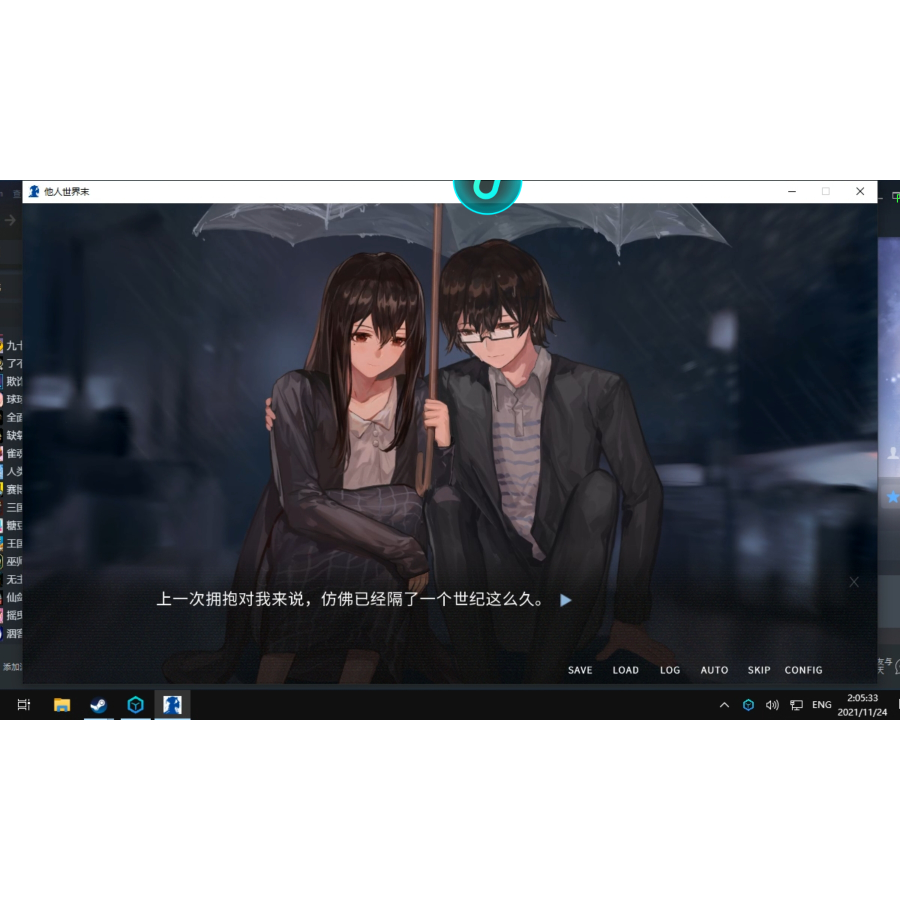Hide the dialogue box with the X icon
The image size is (900, 900).
pyautogui.click(x=854, y=582)
